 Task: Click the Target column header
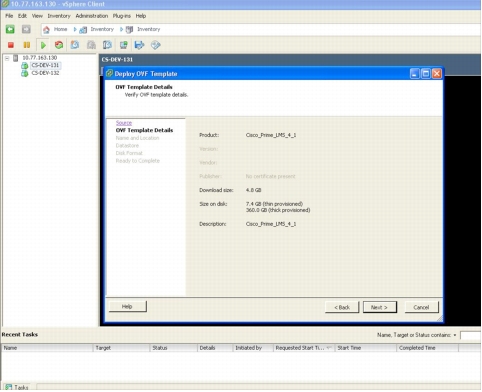(x=121, y=348)
